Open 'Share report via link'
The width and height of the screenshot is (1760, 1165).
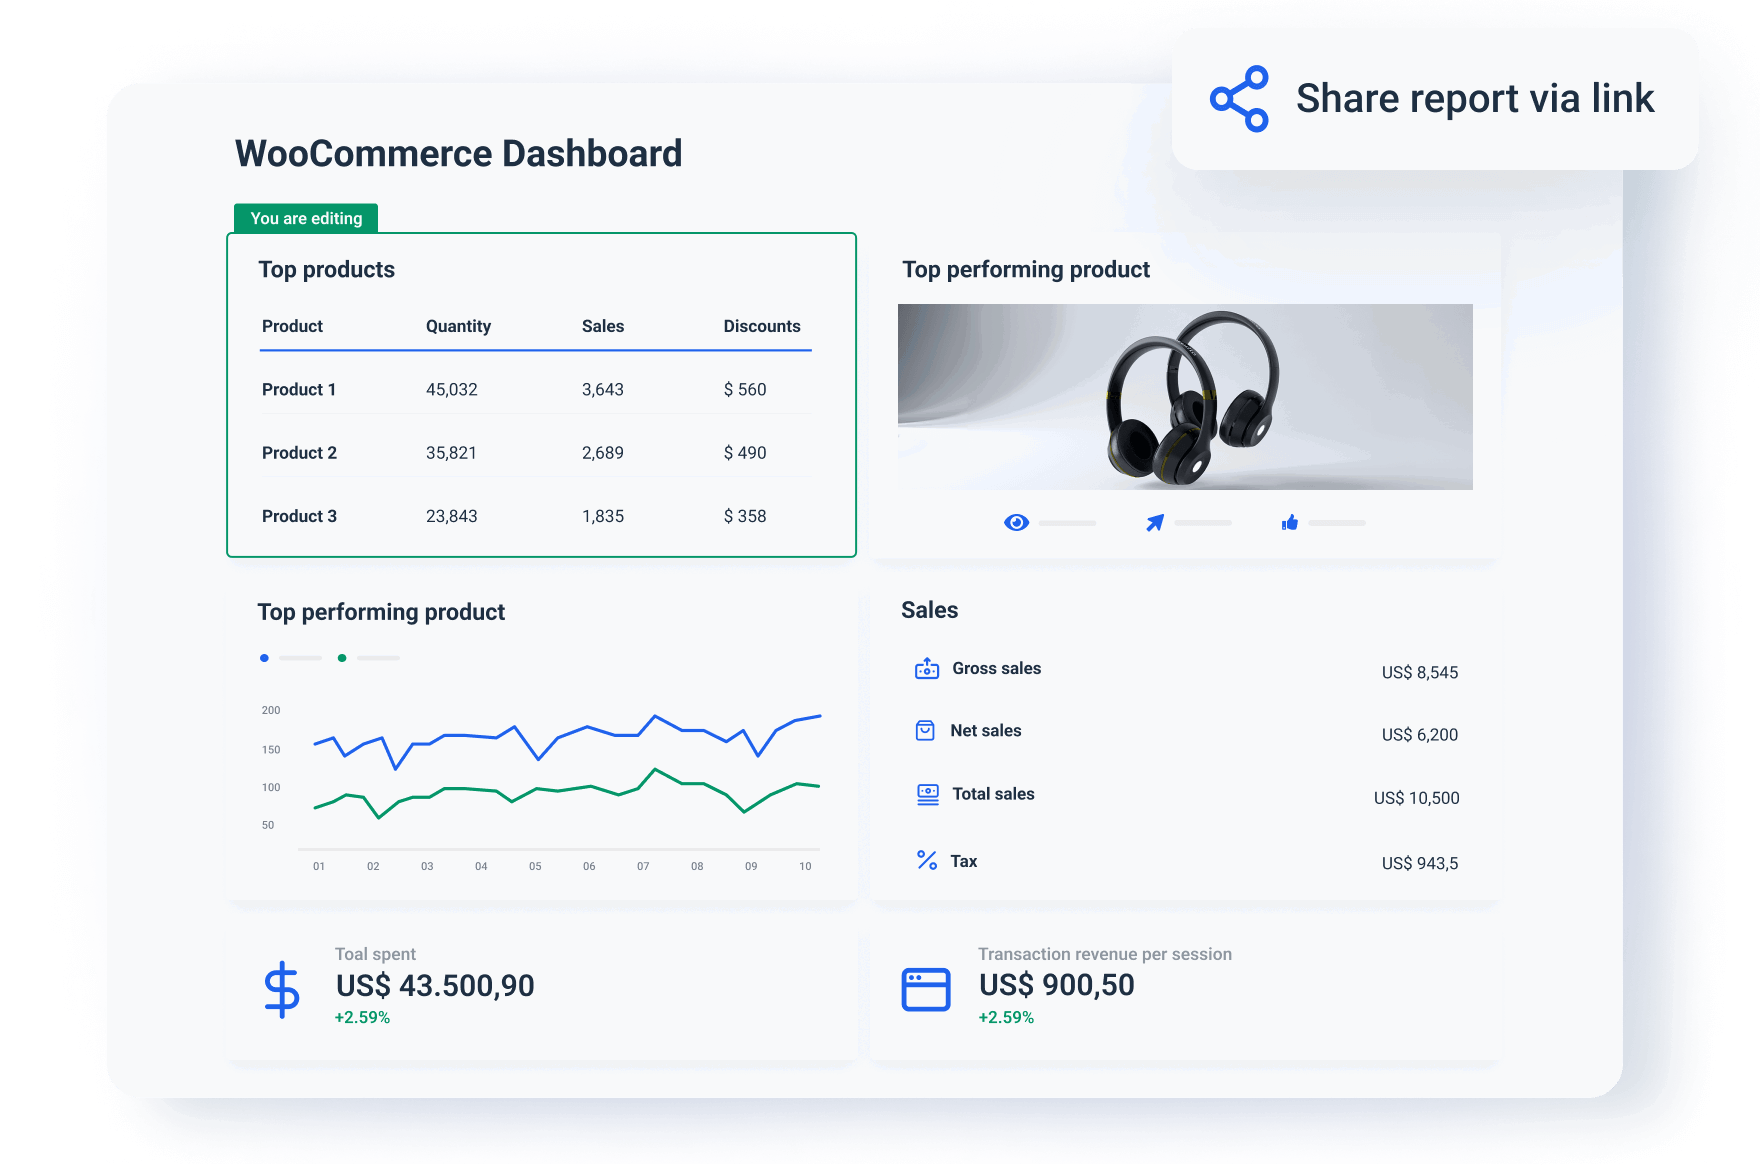tap(1474, 97)
